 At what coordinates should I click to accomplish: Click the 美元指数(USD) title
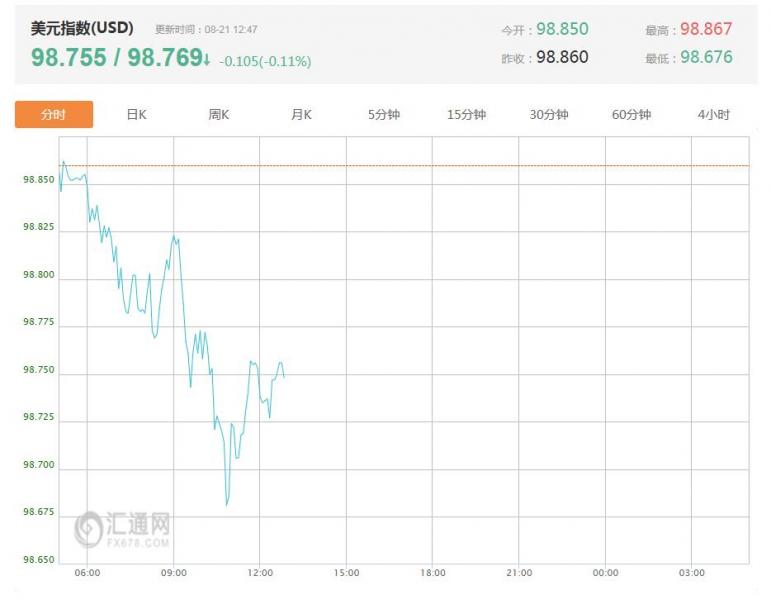82,28
